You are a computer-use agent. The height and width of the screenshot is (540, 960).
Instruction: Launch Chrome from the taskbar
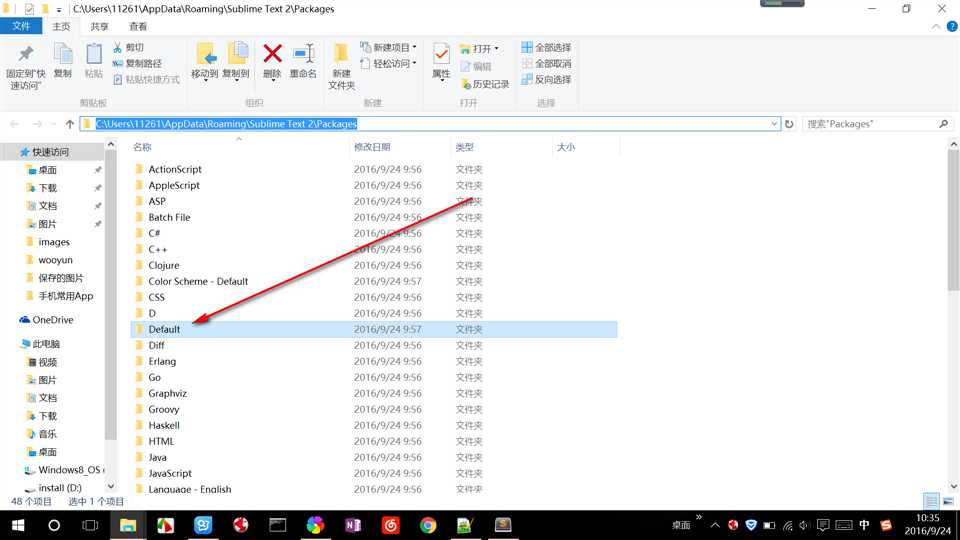(428, 525)
